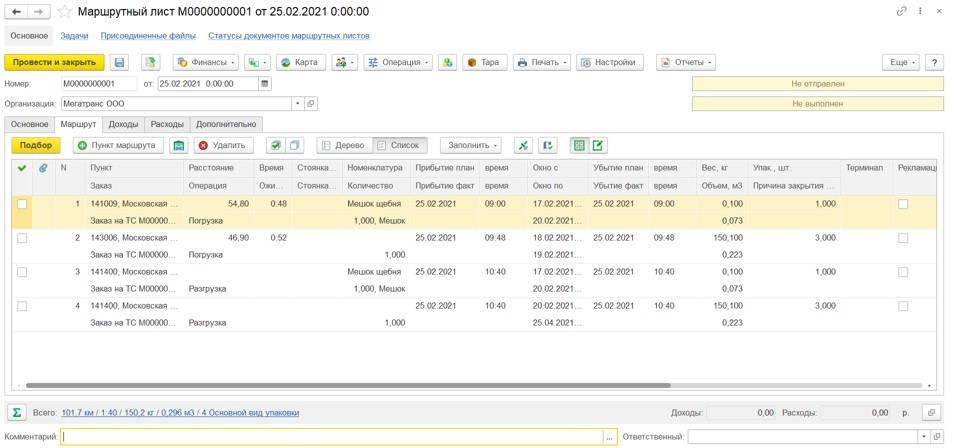Screen dimensions: 957x448
Task: Click the sigma totals icon
Action: click(x=17, y=412)
